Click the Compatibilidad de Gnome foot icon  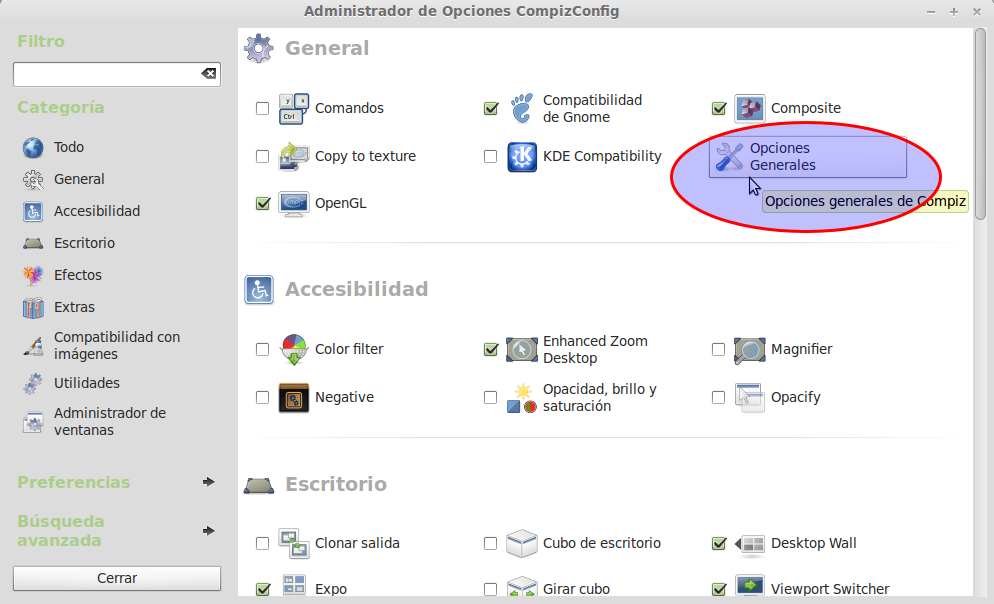(522, 108)
